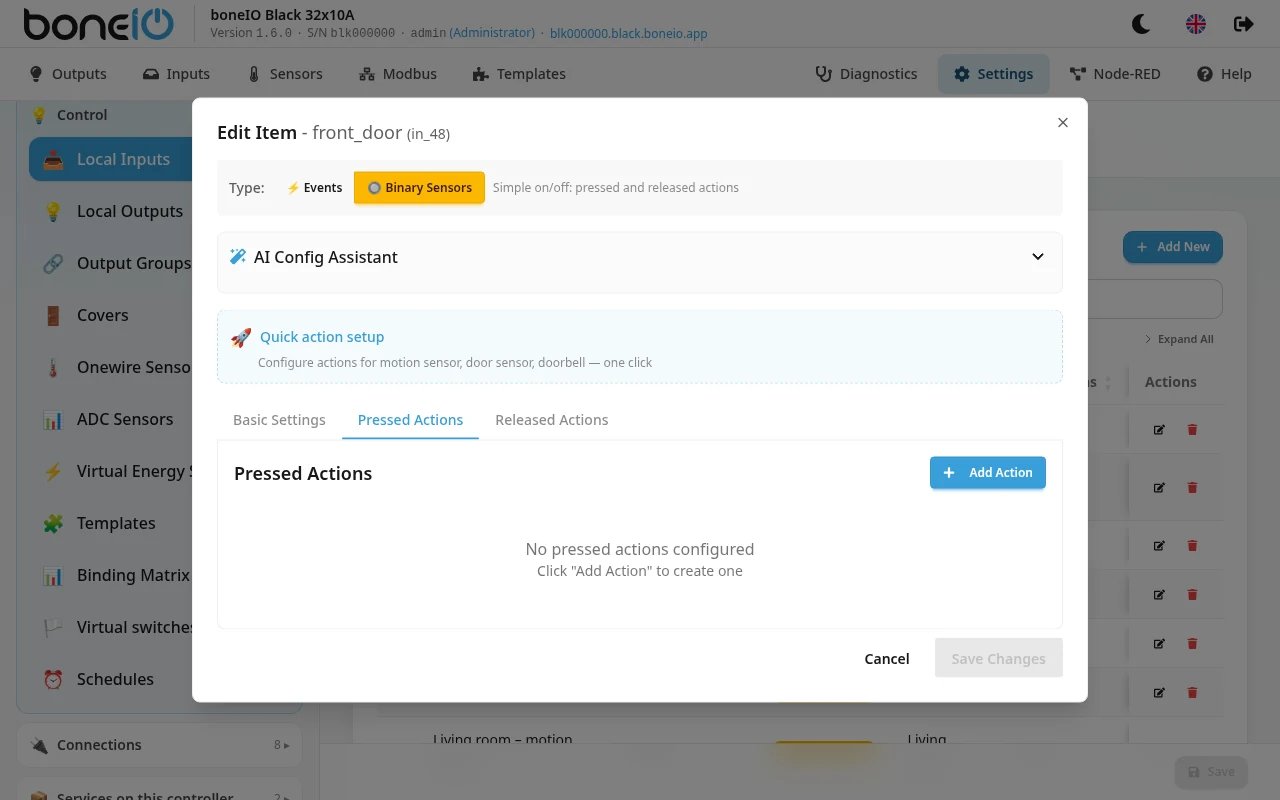Open Help page
Image resolution: width=1280 pixels, height=800 pixels.
(x=1224, y=74)
